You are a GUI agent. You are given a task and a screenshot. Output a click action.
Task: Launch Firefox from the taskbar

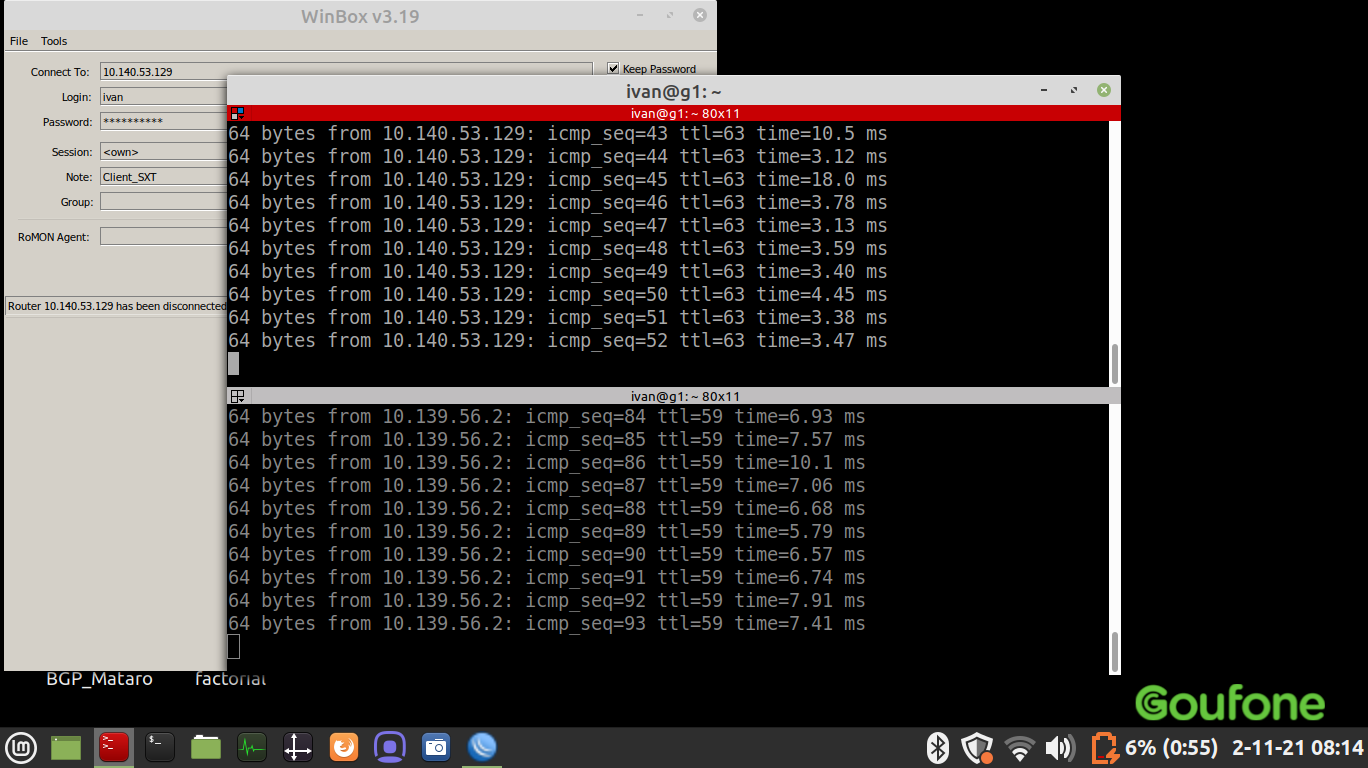point(343,747)
